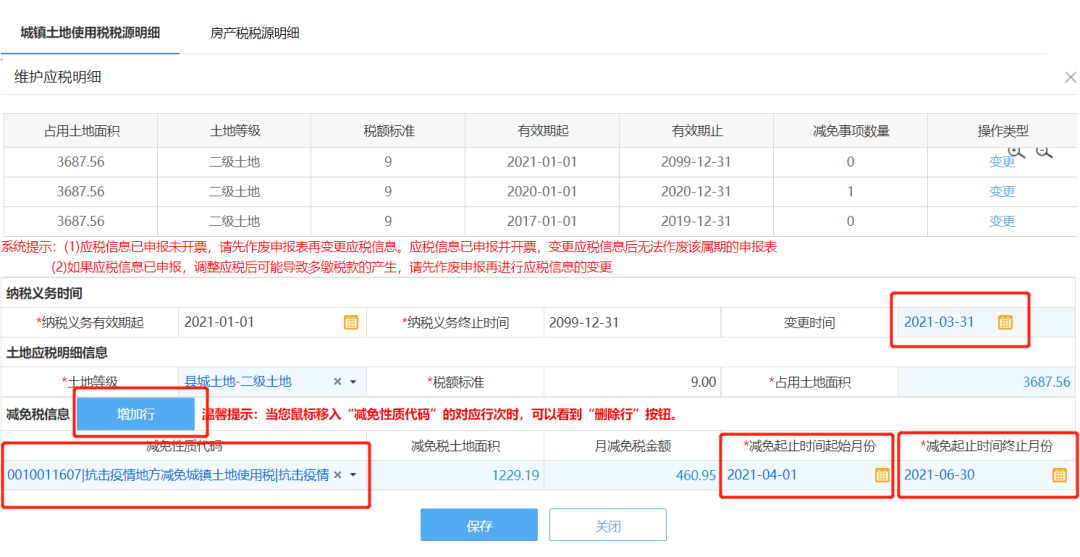Image resolution: width=1080 pixels, height=557 pixels.
Task: Click 变更 link in 2017-01-01 row
Action: point(1002,222)
